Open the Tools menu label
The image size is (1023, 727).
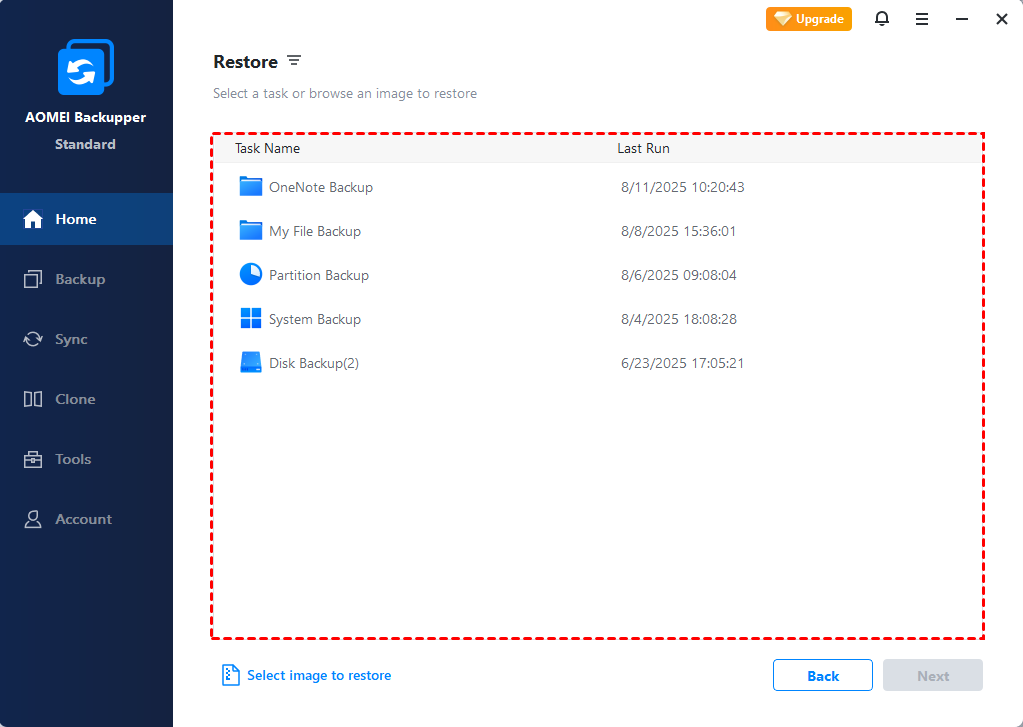(x=73, y=459)
